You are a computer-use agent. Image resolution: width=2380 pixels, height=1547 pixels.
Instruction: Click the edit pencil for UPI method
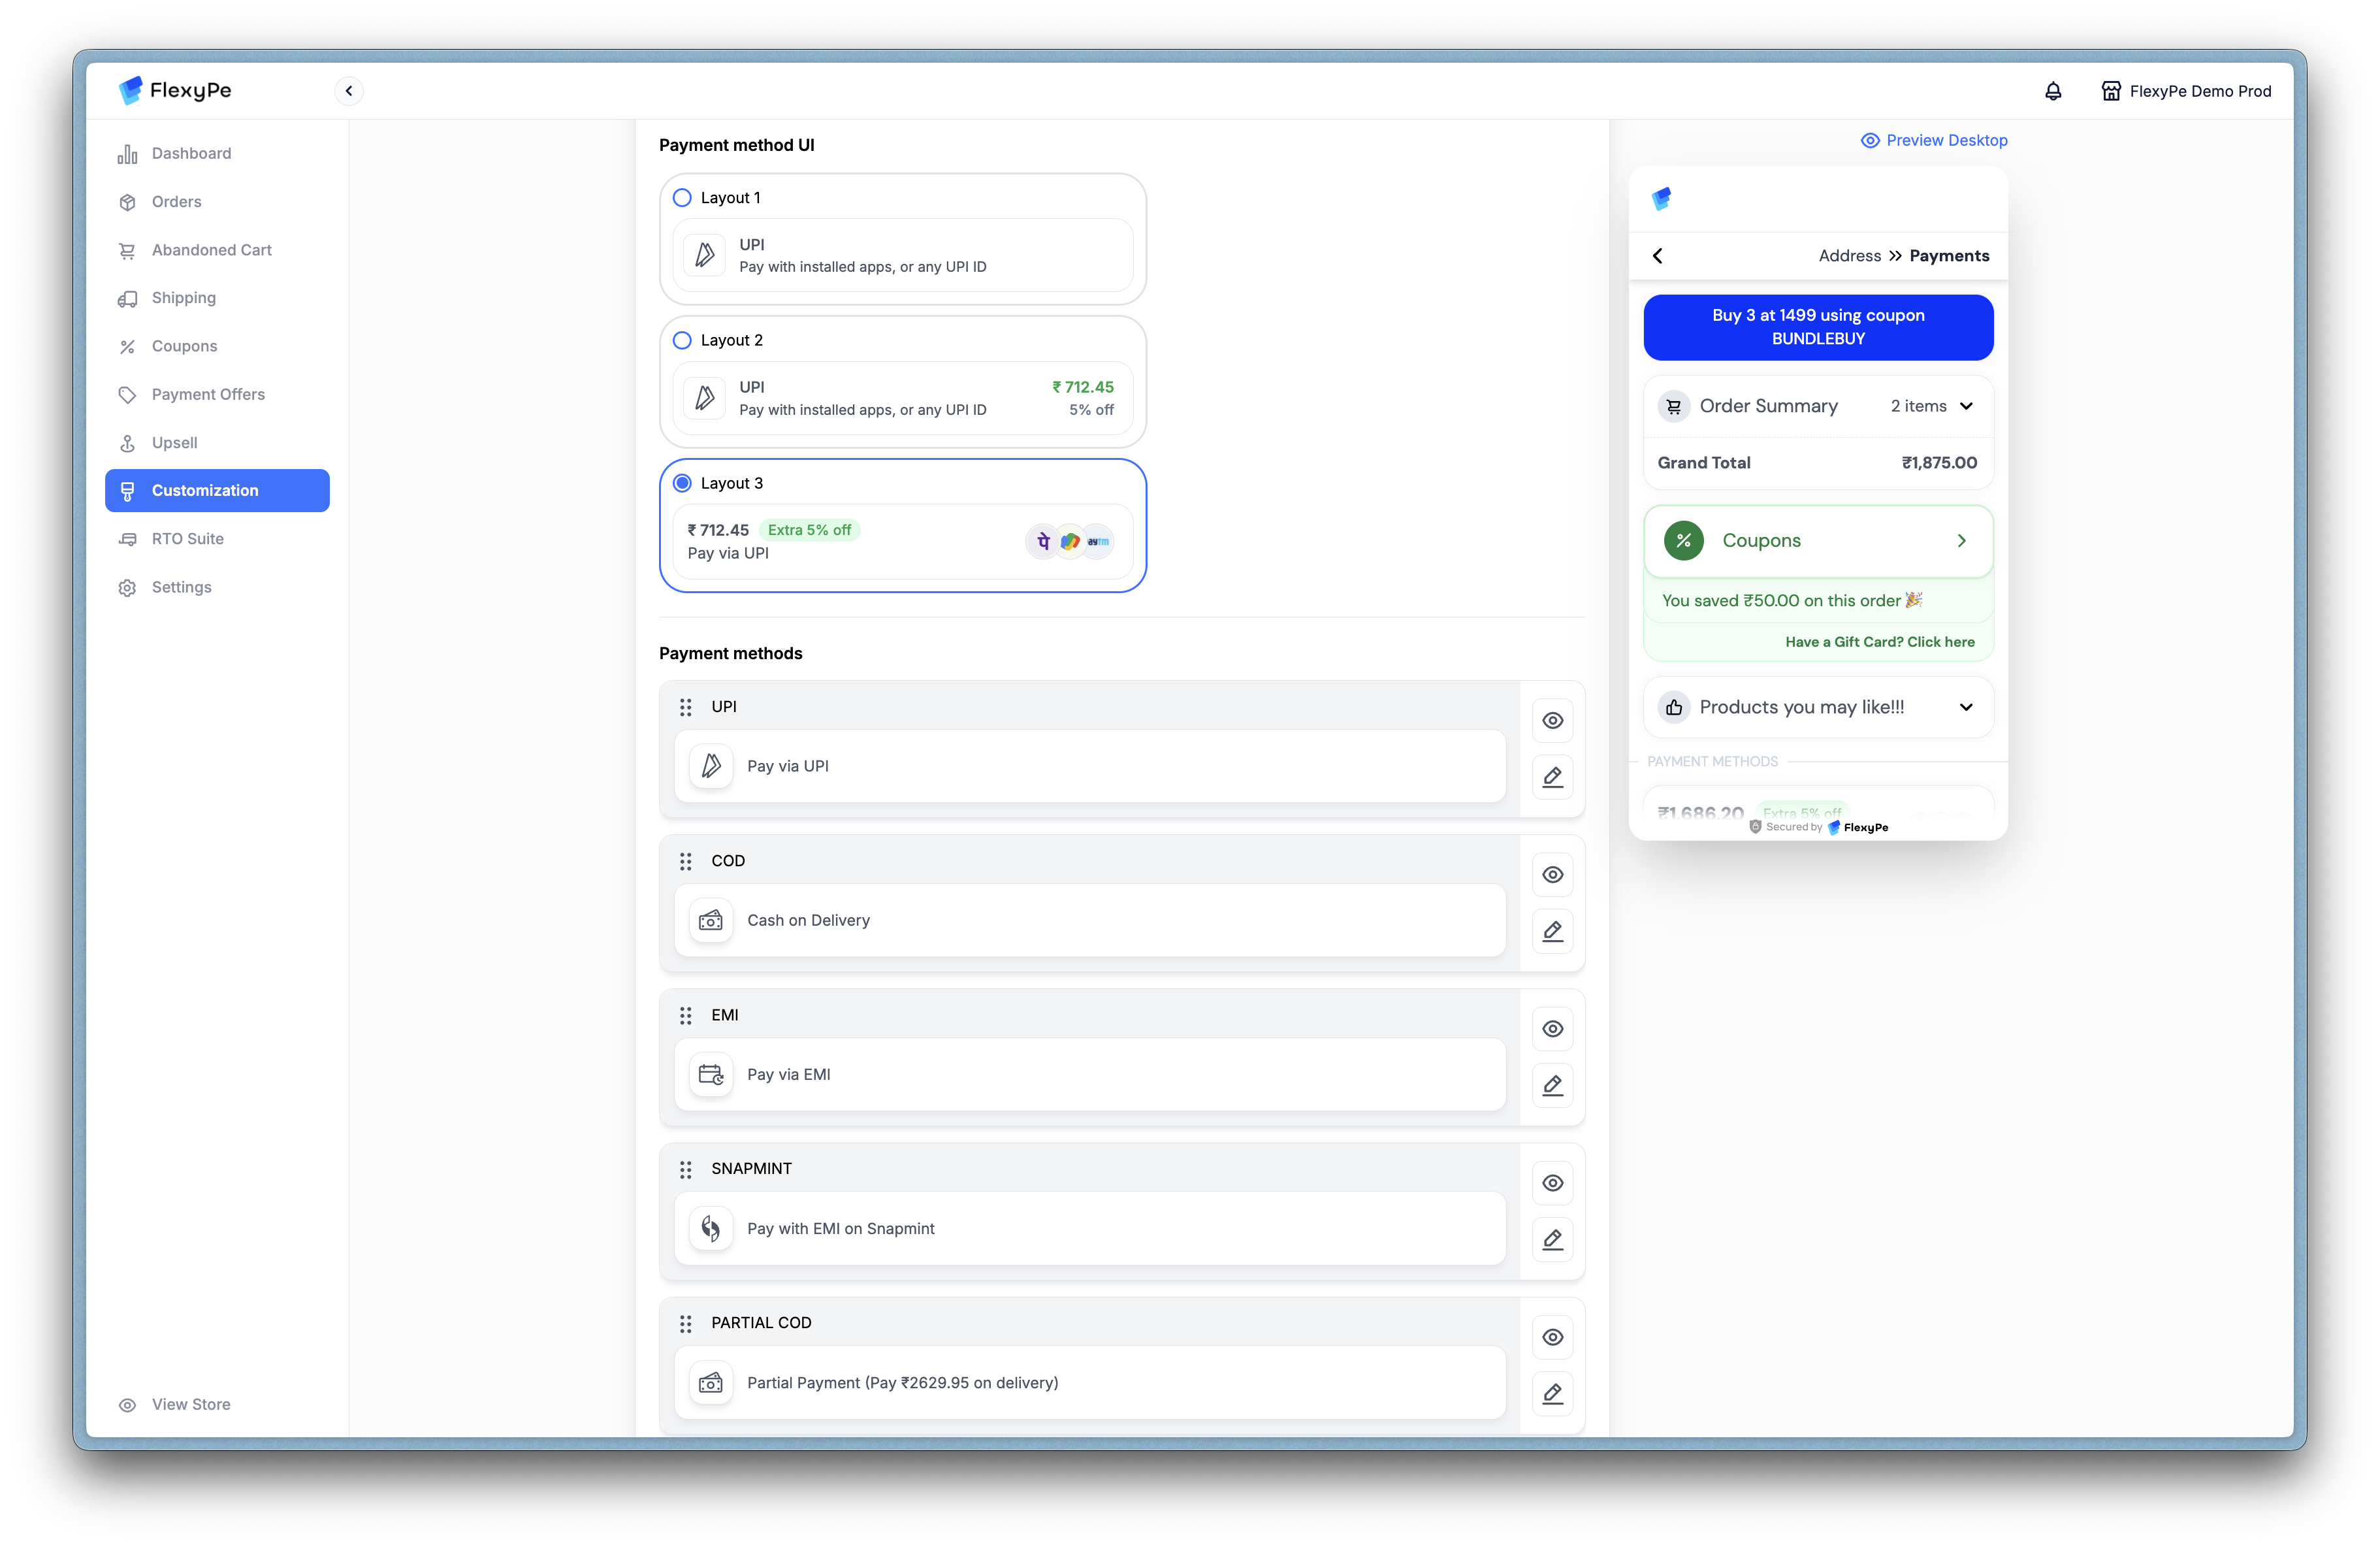click(1552, 777)
